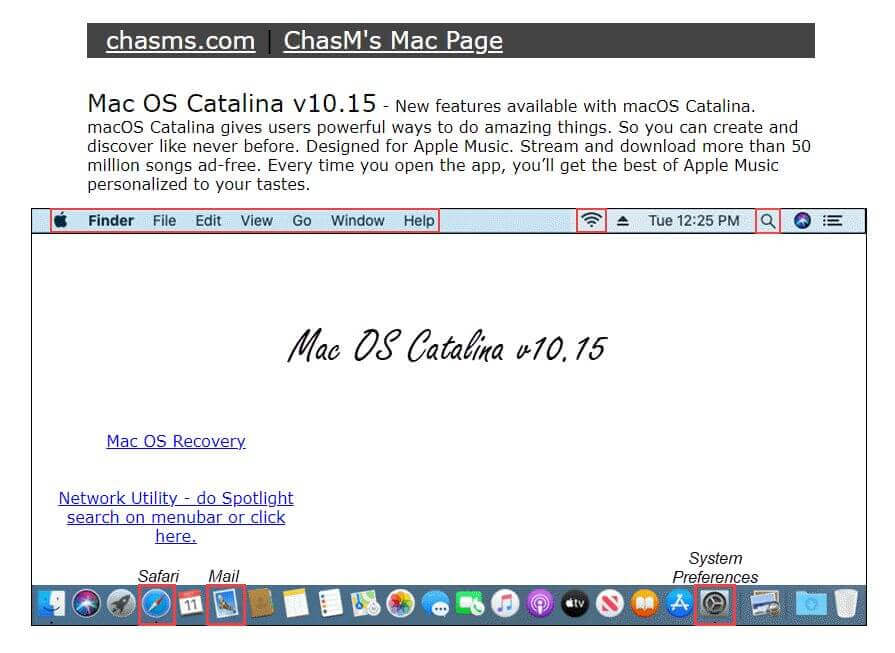Viewport: 895px width, 653px height.
Task: Open the Network Utility Spotlight link
Action: point(176,517)
